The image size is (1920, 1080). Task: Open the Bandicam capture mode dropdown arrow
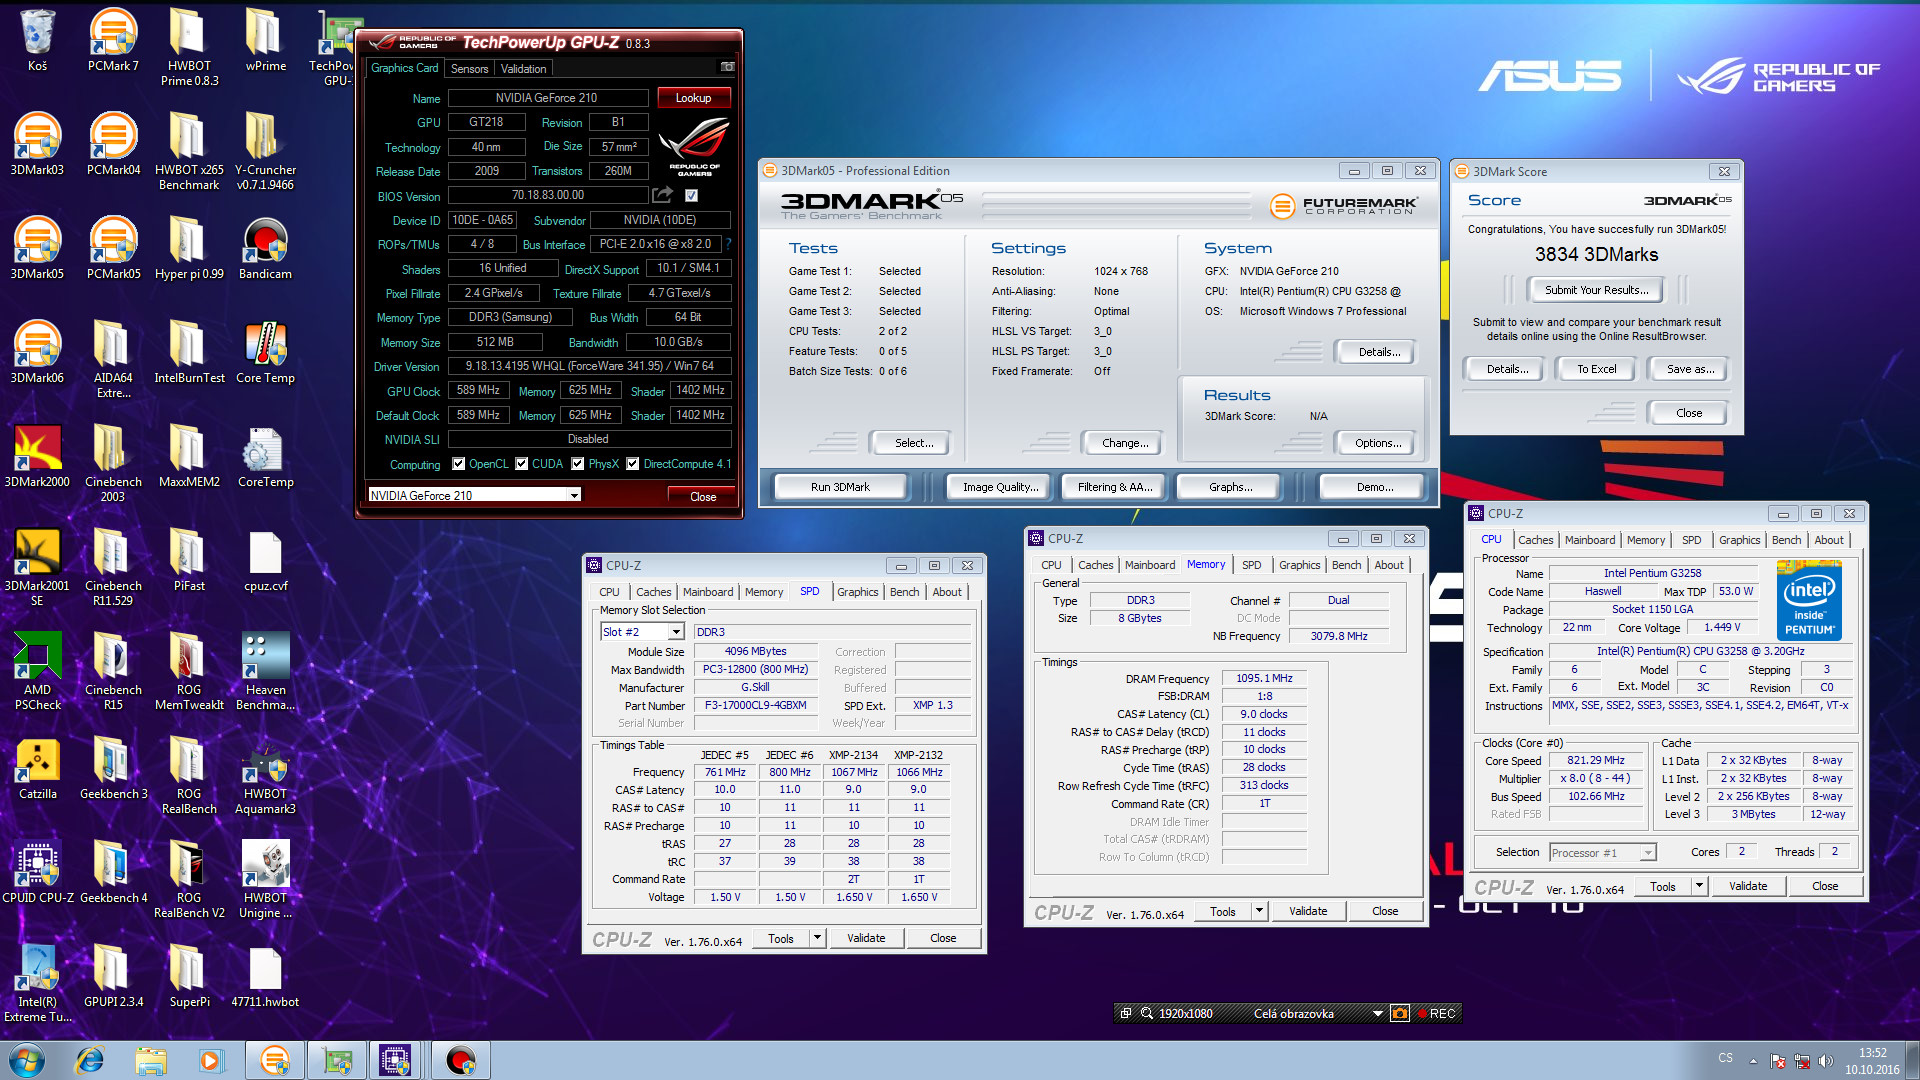click(x=1377, y=1013)
